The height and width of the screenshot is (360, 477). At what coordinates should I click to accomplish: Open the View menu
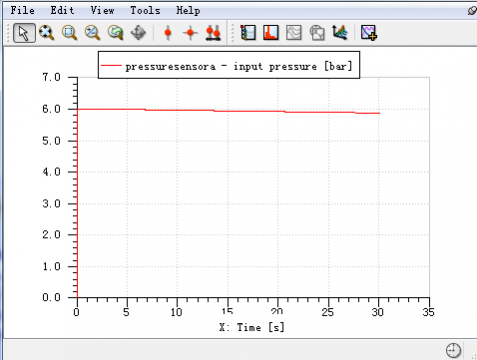coord(102,10)
